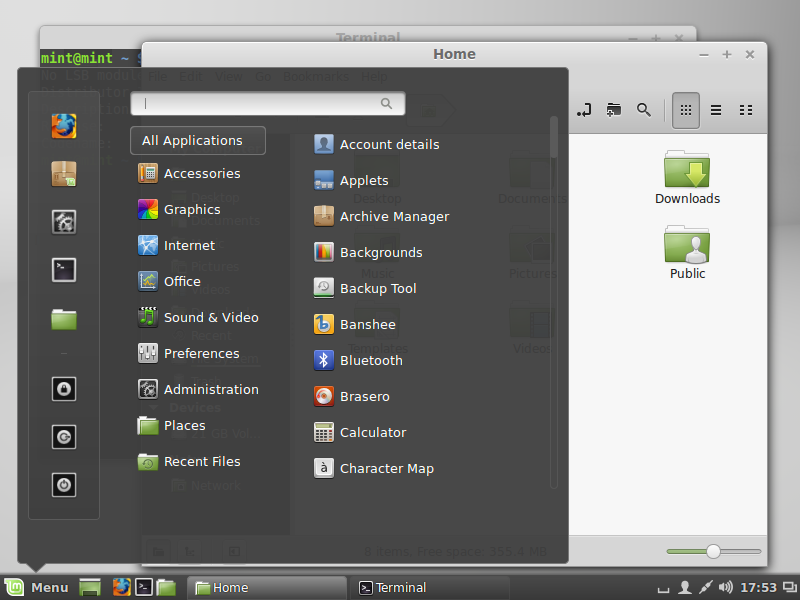Open the green Files folder in favorites

coord(64,319)
